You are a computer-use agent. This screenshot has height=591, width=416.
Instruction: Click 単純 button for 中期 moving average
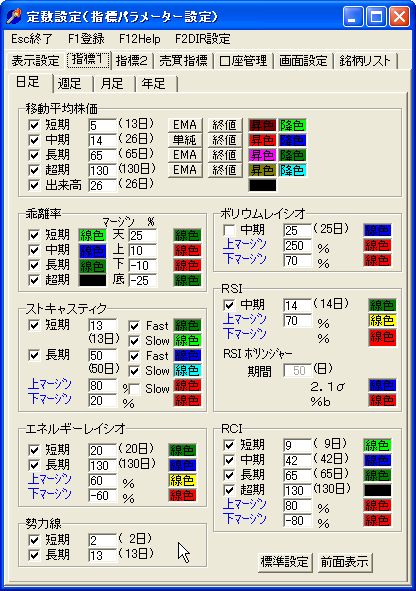pos(185,140)
